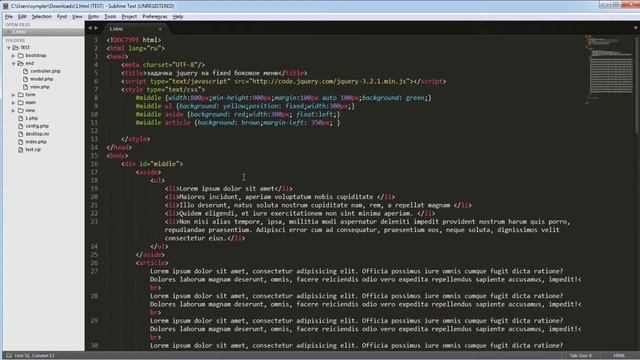This screenshot has width=640, height=360.
Task: Open the Edit menu
Action: click(22, 17)
